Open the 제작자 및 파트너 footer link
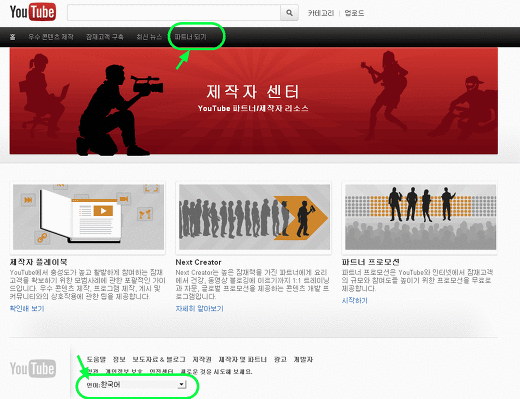Screen dimensions: 520x399 tap(243, 359)
